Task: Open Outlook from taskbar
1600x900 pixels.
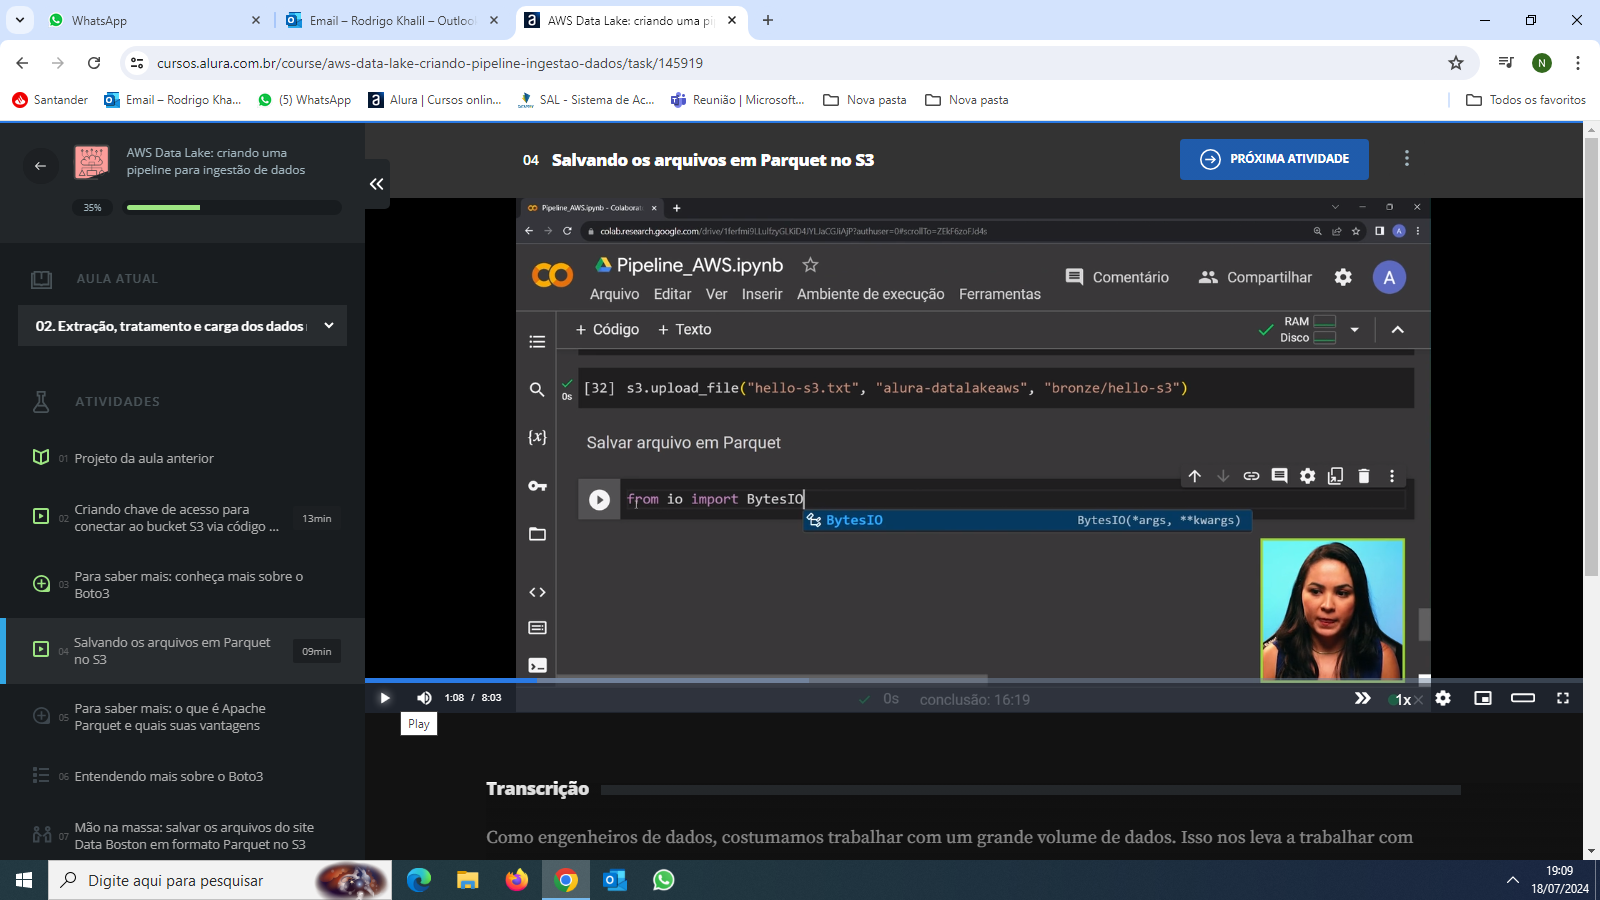Action: click(x=615, y=880)
